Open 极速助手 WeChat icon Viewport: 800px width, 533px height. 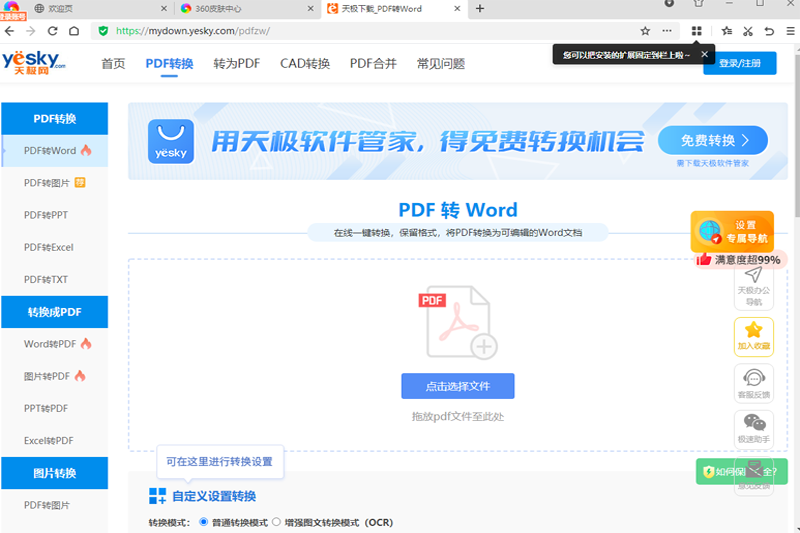pyautogui.click(x=754, y=429)
